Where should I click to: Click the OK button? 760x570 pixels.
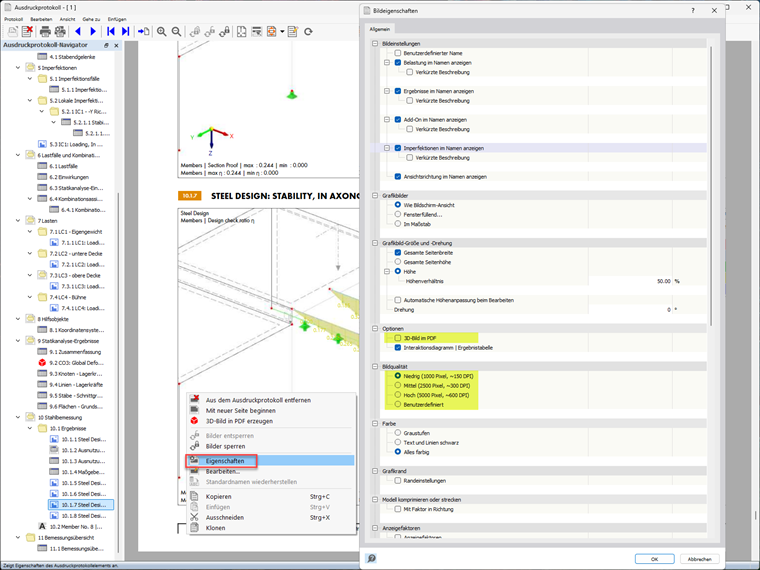point(654,559)
